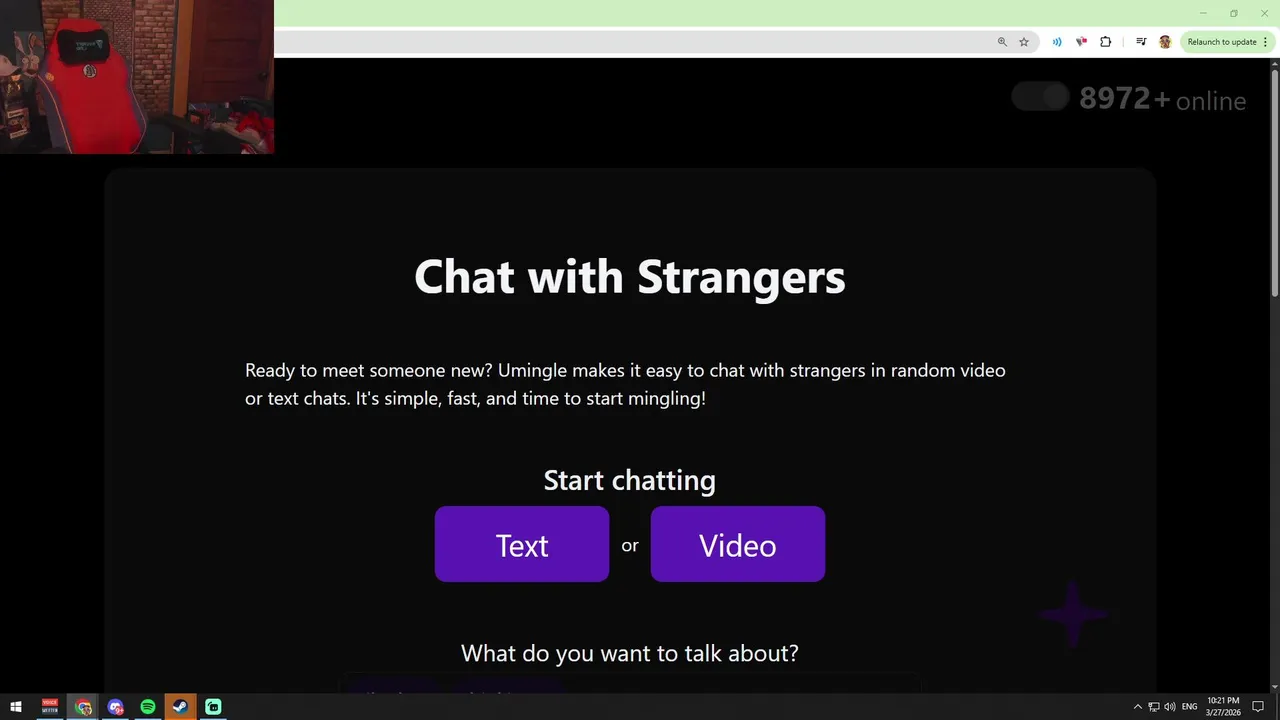This screenshot has height=720, width=1280.
Task: Open the media controls music-note icon
Action: click(1141, 42)
